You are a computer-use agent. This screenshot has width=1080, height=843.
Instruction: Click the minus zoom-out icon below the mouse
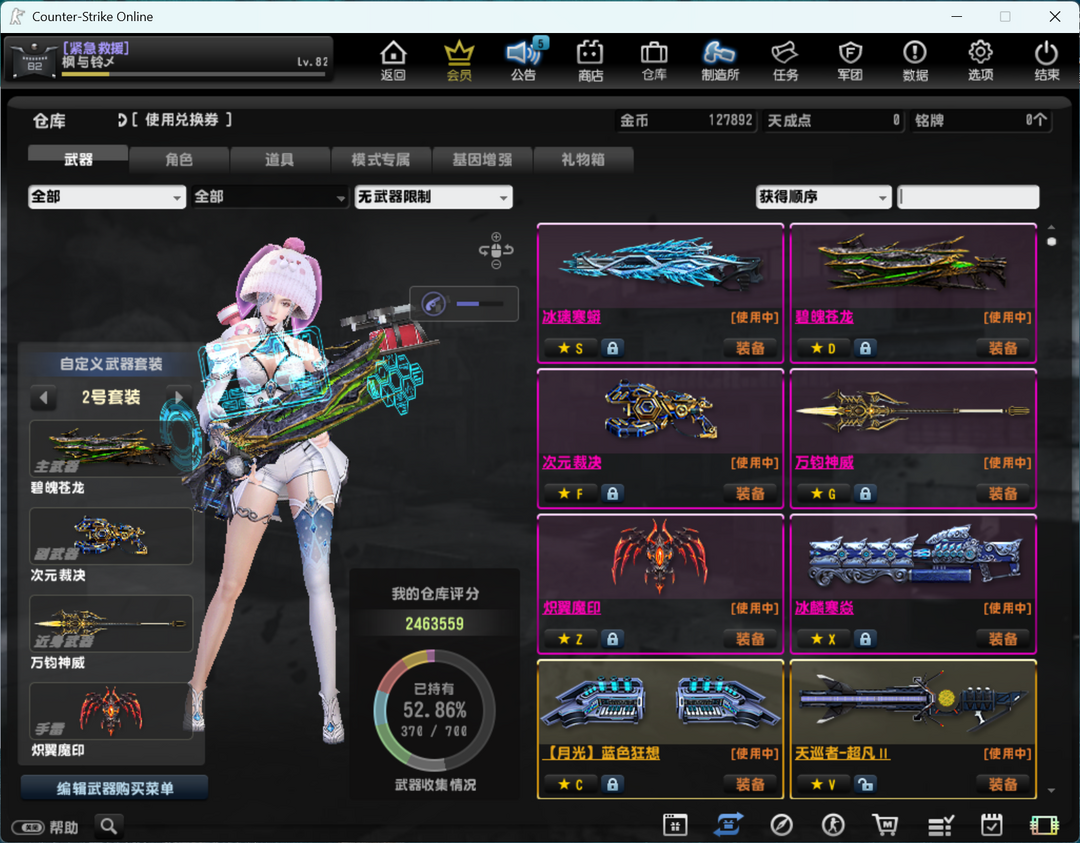[496, 264]
